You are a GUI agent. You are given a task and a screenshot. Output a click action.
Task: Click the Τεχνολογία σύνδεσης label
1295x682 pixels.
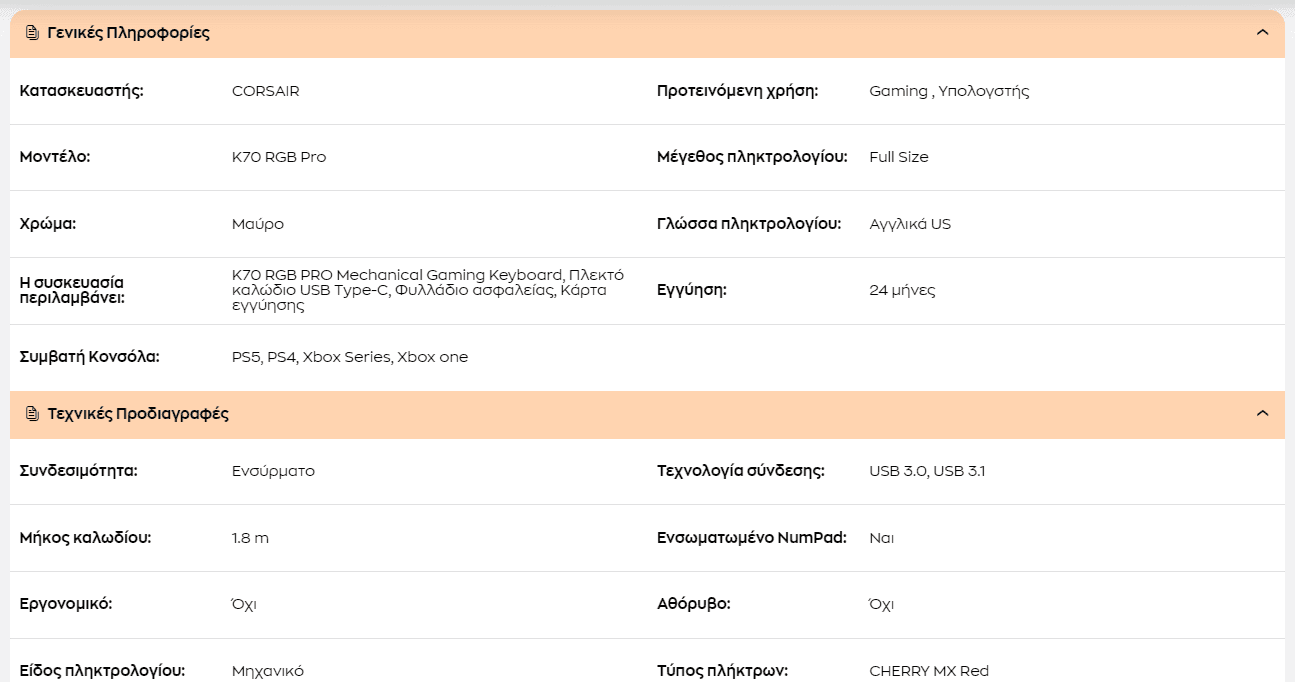click(741, 471)
